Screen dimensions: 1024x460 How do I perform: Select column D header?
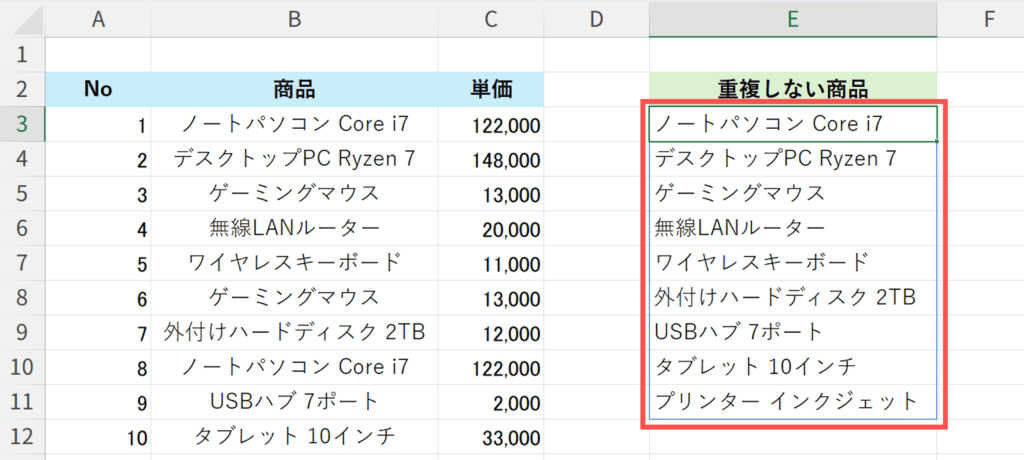pyautogui.click(x=596, y=18)
